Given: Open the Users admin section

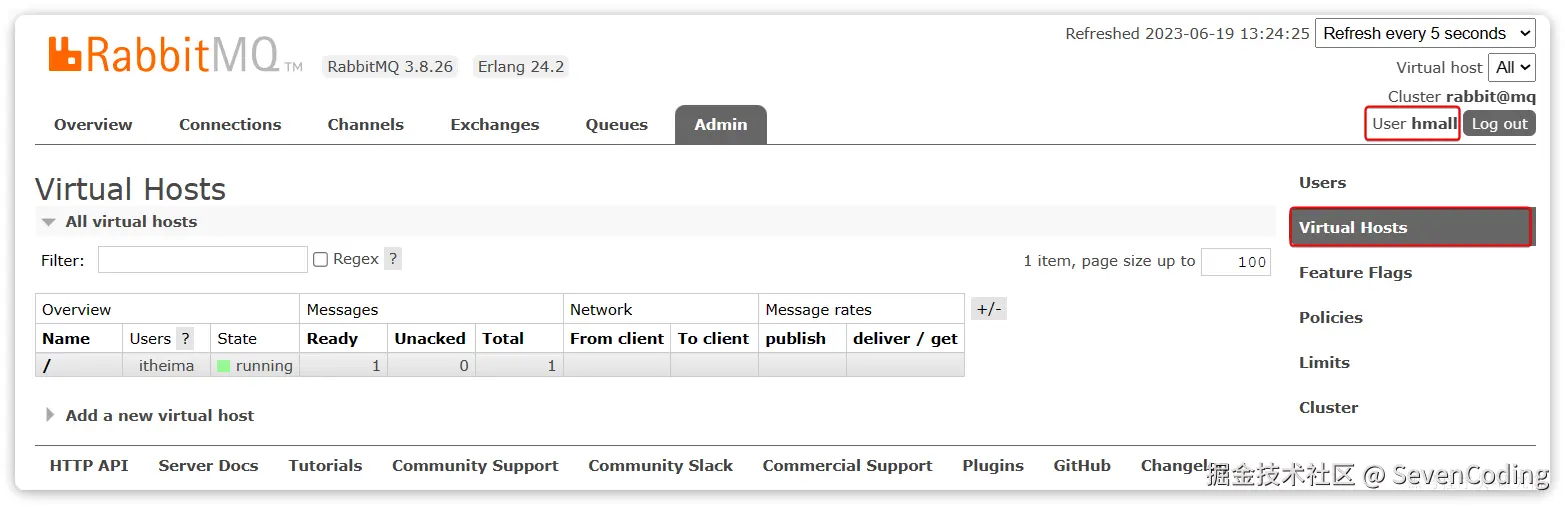Looking at the screenshot, I should coord(1322,183).
